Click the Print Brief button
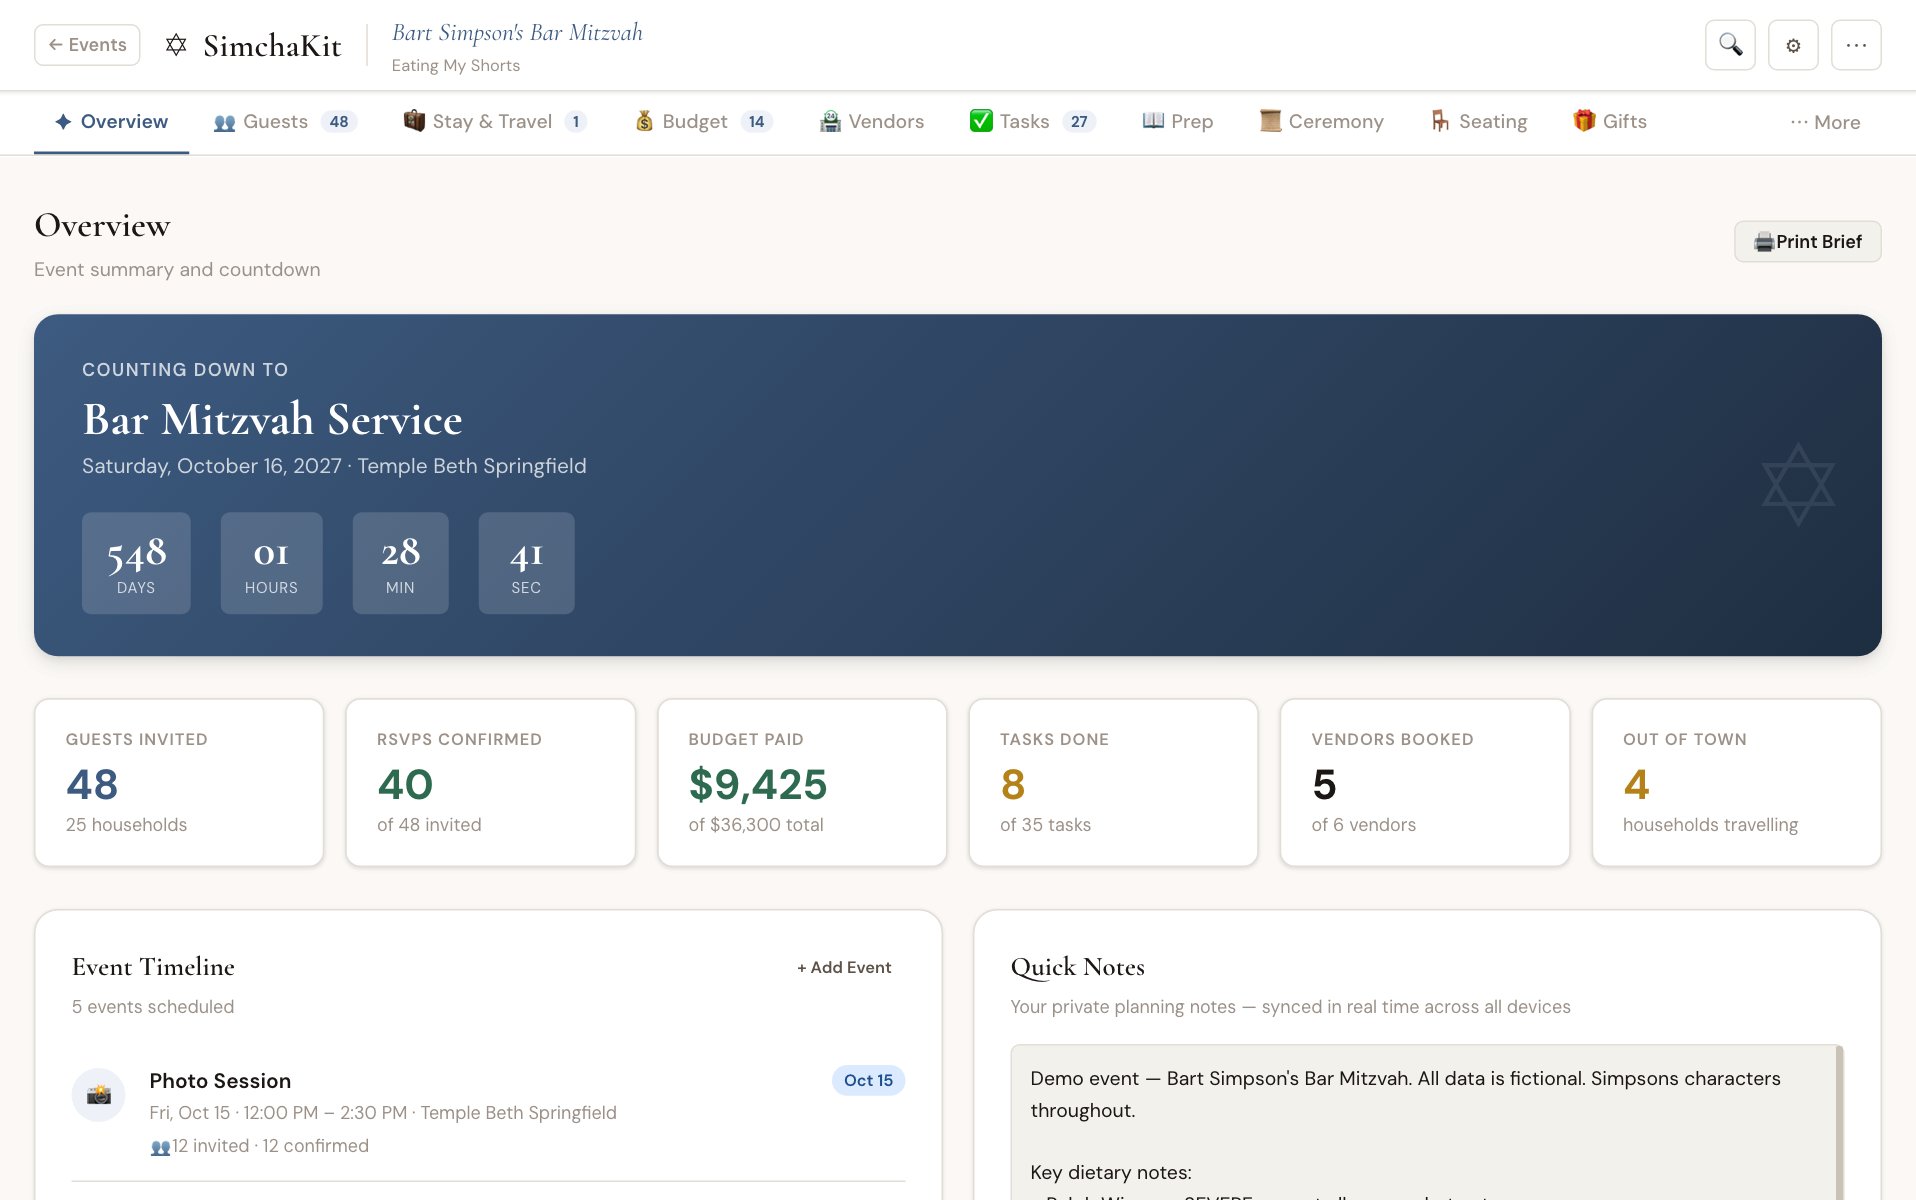The image size is (1916, 1200). click(1807, 242)
